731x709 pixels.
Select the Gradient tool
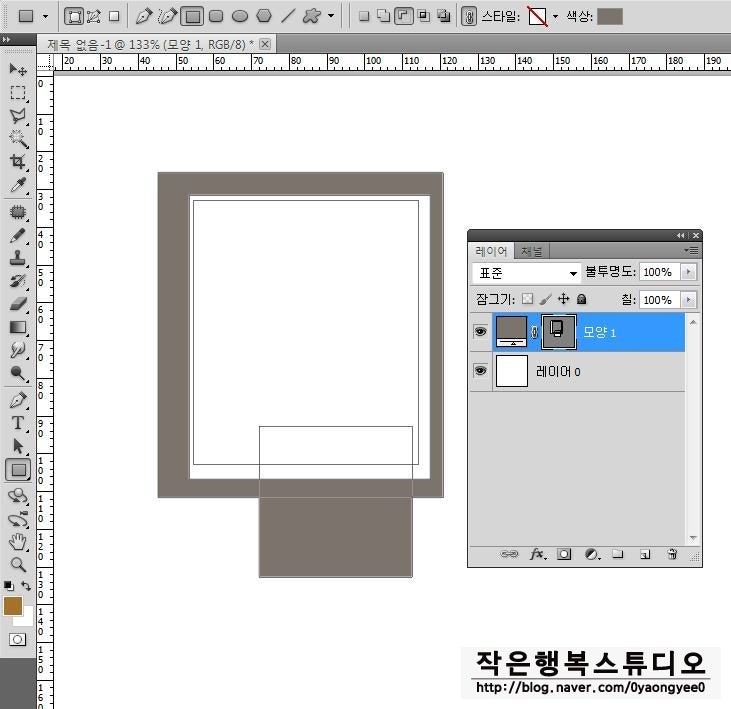[18, 327]
